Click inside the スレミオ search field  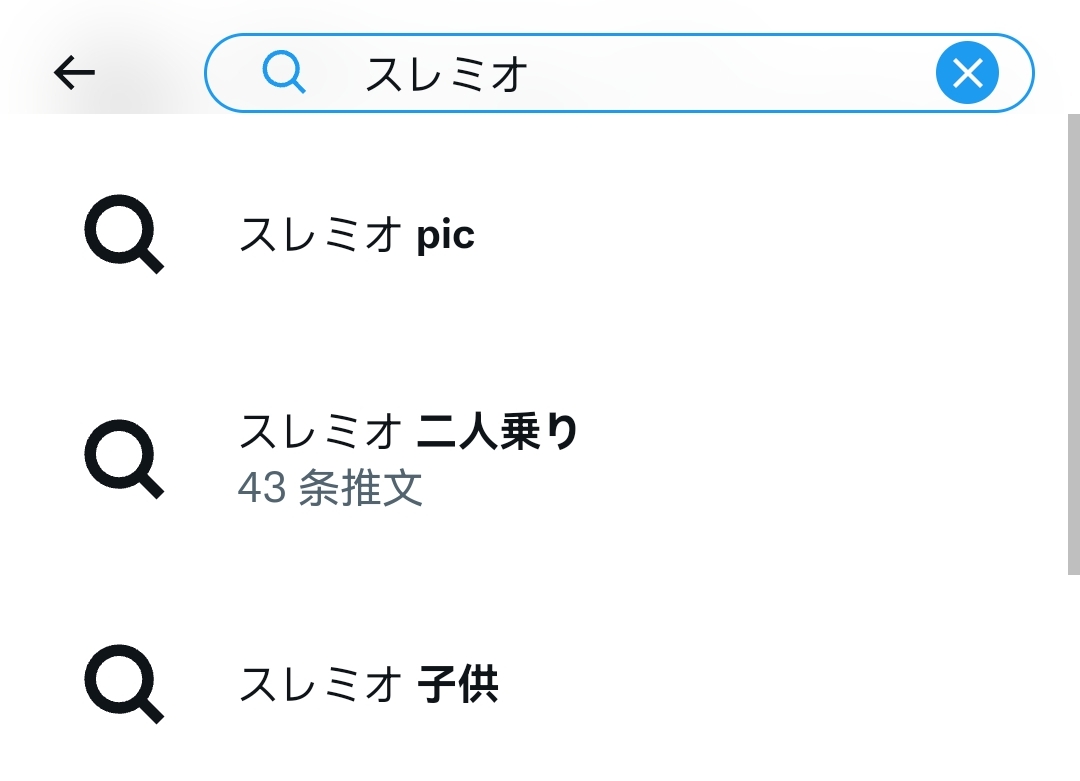pyautogui.click(x=619, y=72)
